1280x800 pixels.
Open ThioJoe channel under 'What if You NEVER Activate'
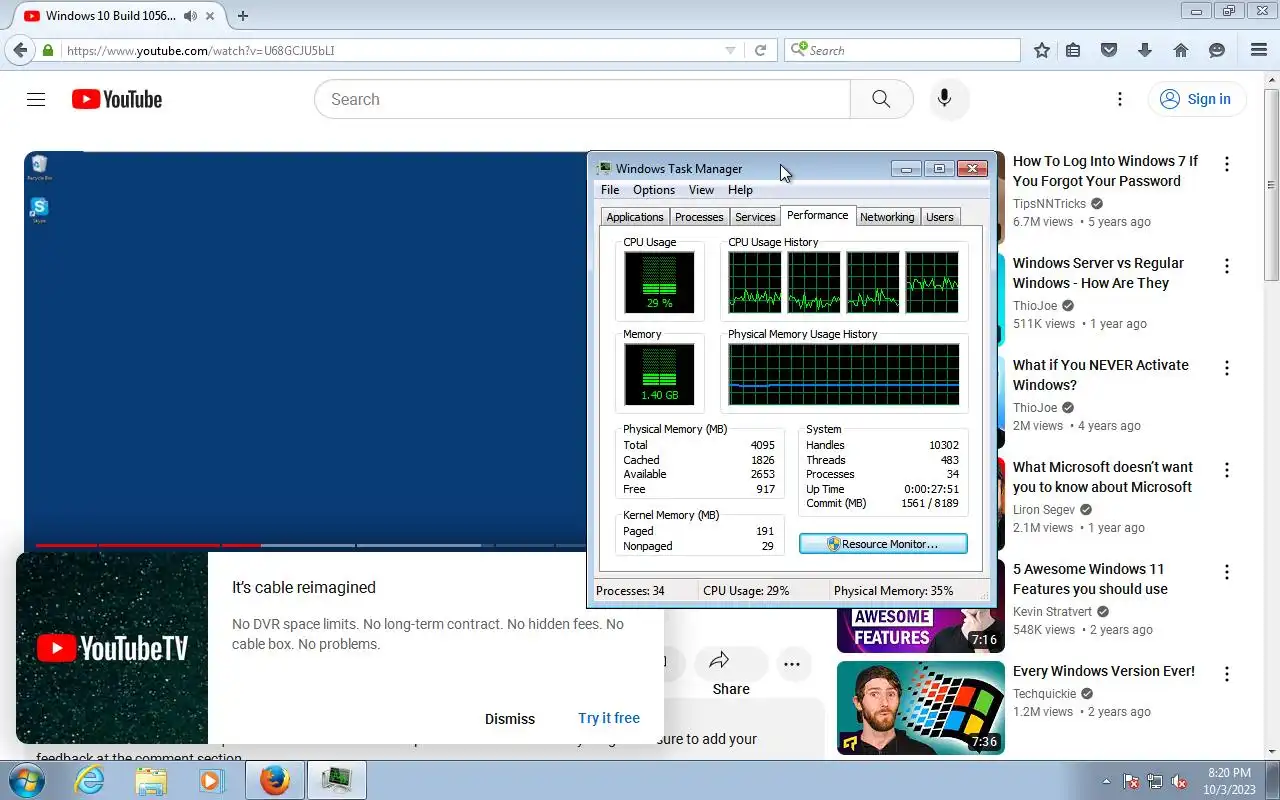[1035, 407]
